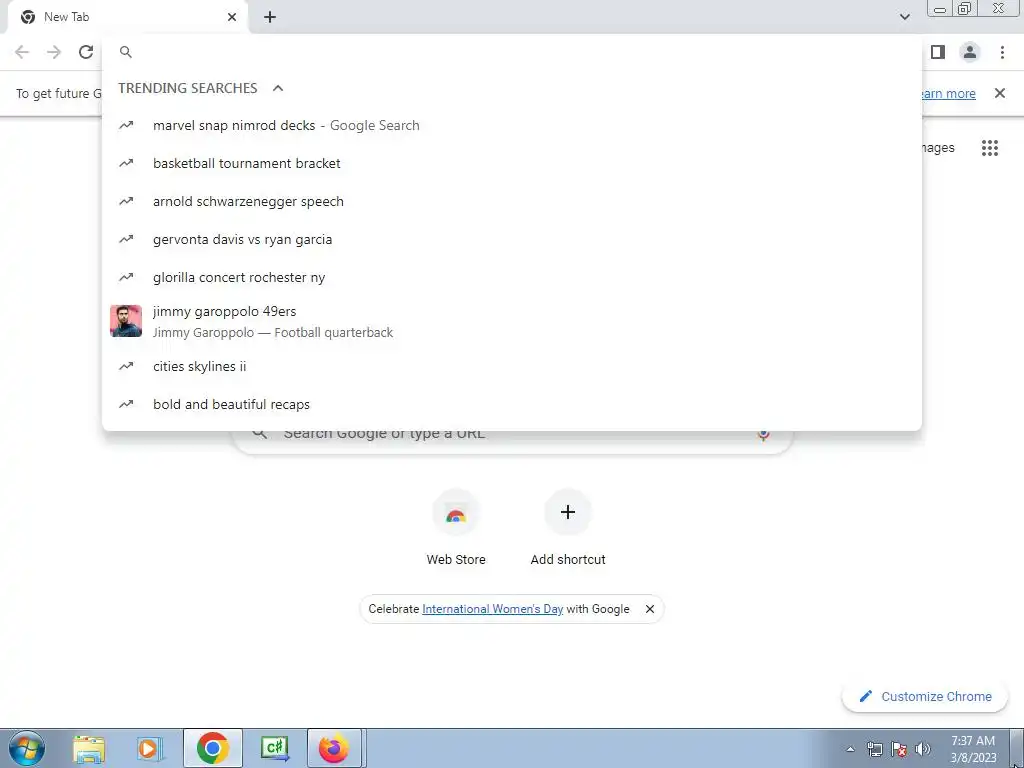Click trending icon beside marvel snap nimrod decks

(x=126, y=125)
